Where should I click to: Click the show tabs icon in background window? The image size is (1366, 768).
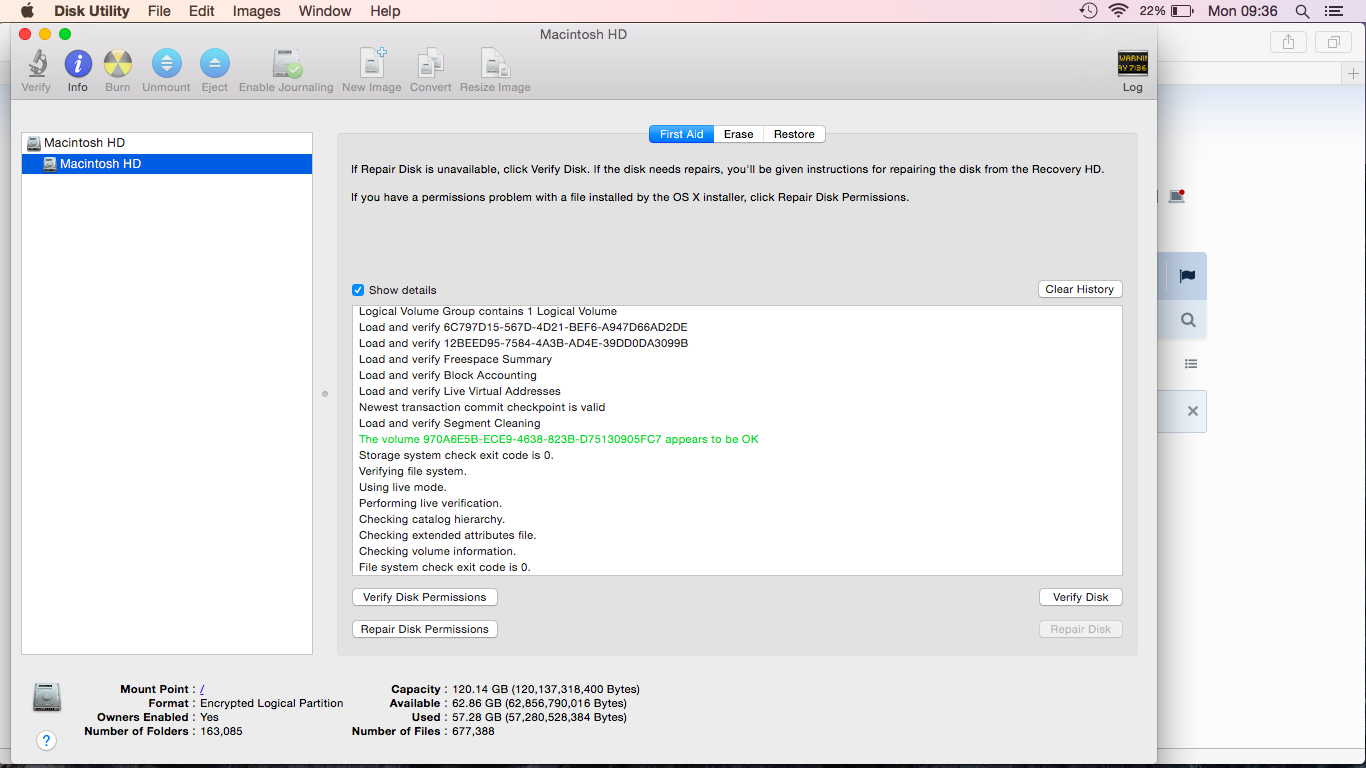pos(1333,42)
